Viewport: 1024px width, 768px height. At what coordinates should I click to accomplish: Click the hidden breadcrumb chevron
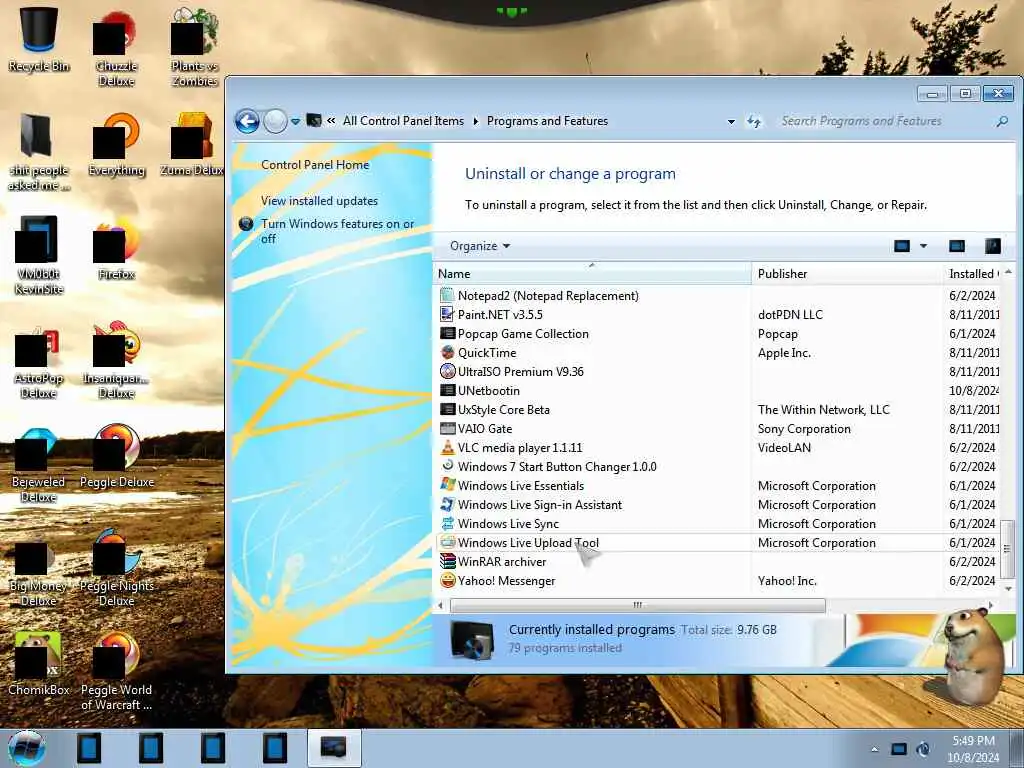(331, 121)
